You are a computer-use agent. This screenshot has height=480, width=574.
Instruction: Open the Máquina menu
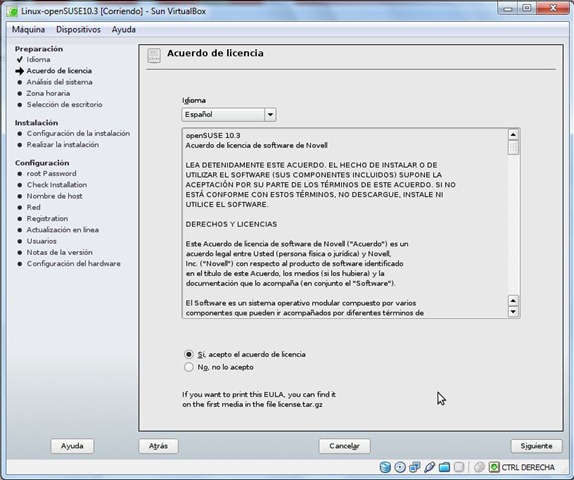28,30
